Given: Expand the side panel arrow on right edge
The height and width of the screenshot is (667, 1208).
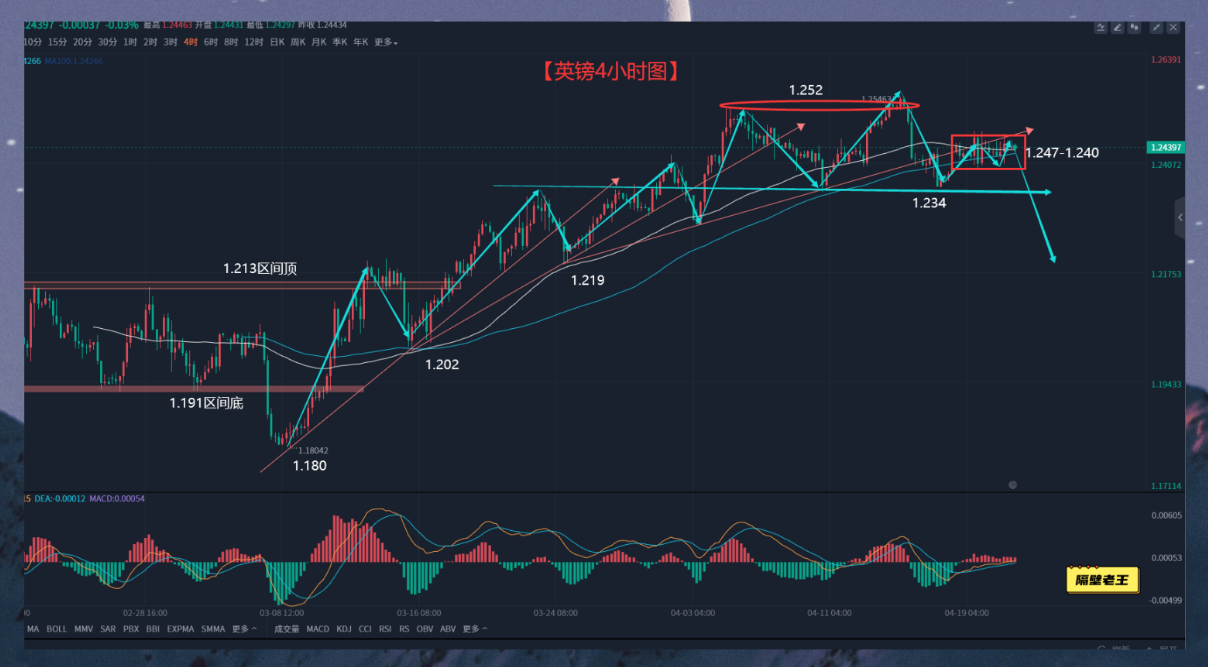Looking at the screenshot, I should [1180, 217].
